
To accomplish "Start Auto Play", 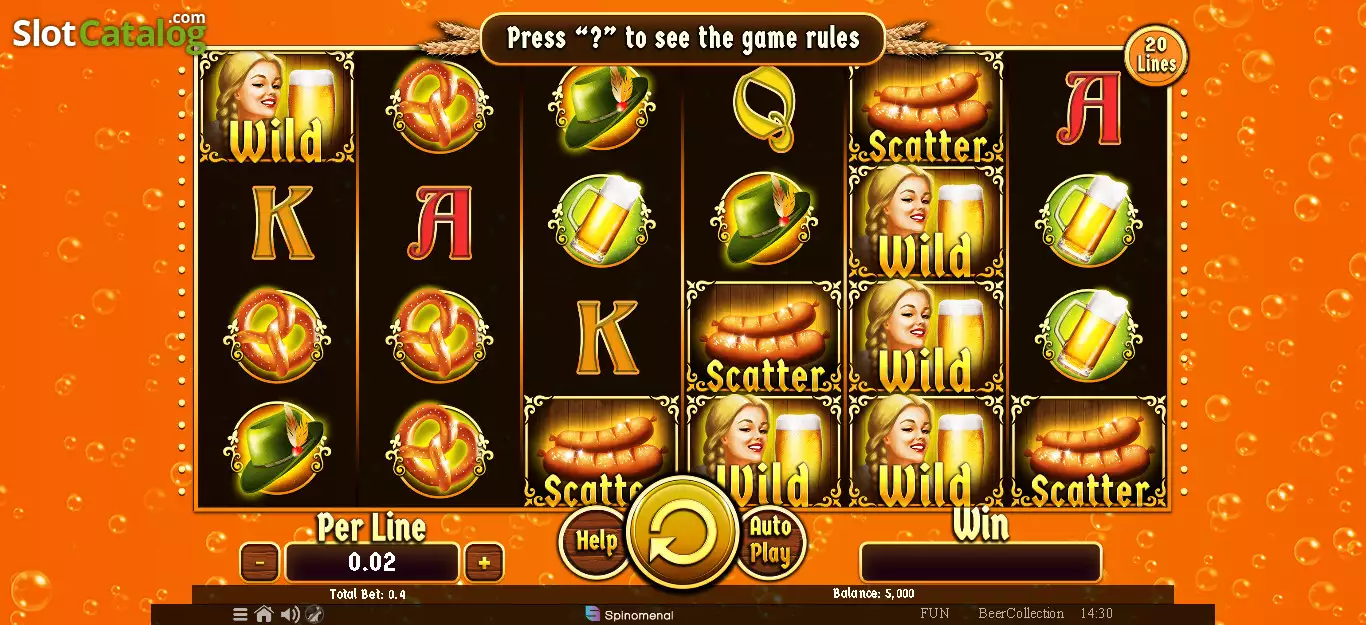I will click(770, 541).
